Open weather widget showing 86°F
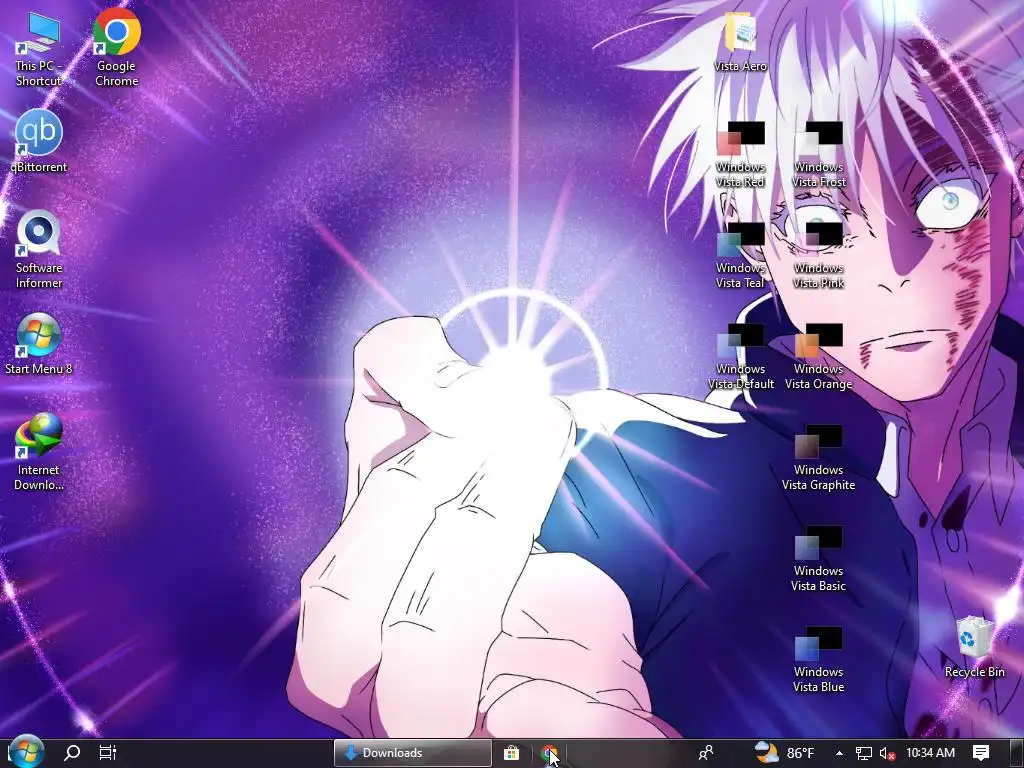Viewport: 1024px width, 768px height. tap(784, 753)
